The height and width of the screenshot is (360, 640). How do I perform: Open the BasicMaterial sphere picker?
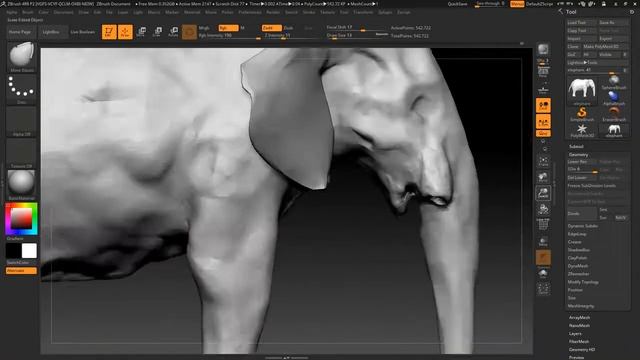[x=22, y=185]
